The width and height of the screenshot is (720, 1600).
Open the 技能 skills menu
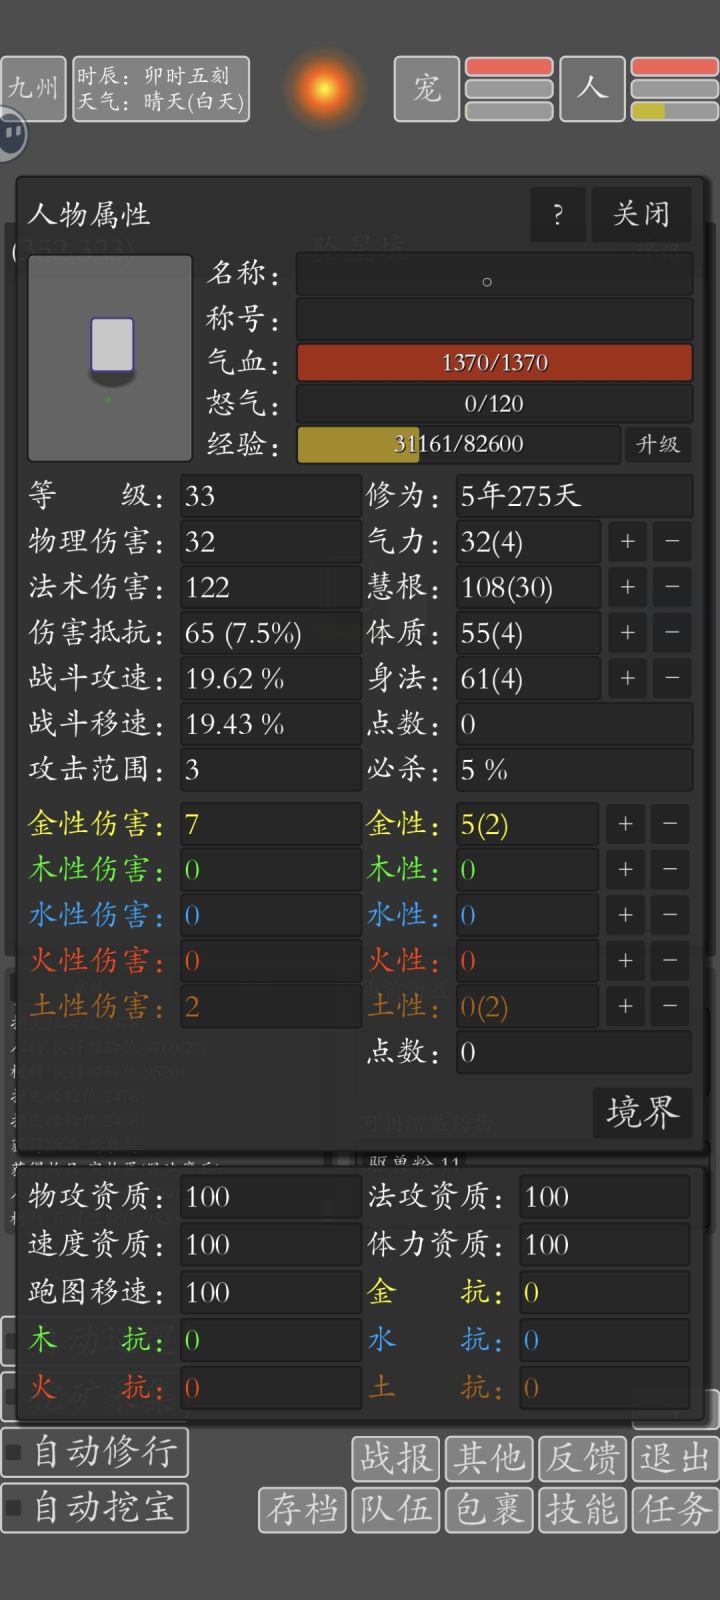point(582,1509)
